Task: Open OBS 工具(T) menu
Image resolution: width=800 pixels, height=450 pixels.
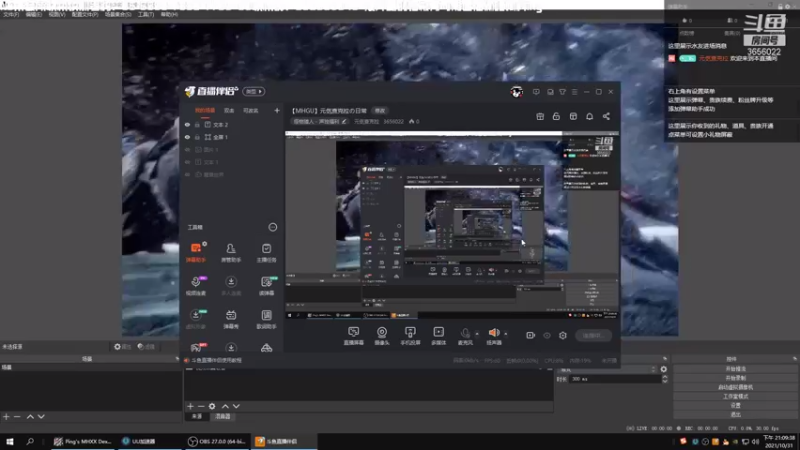Action: coord(145,14)
